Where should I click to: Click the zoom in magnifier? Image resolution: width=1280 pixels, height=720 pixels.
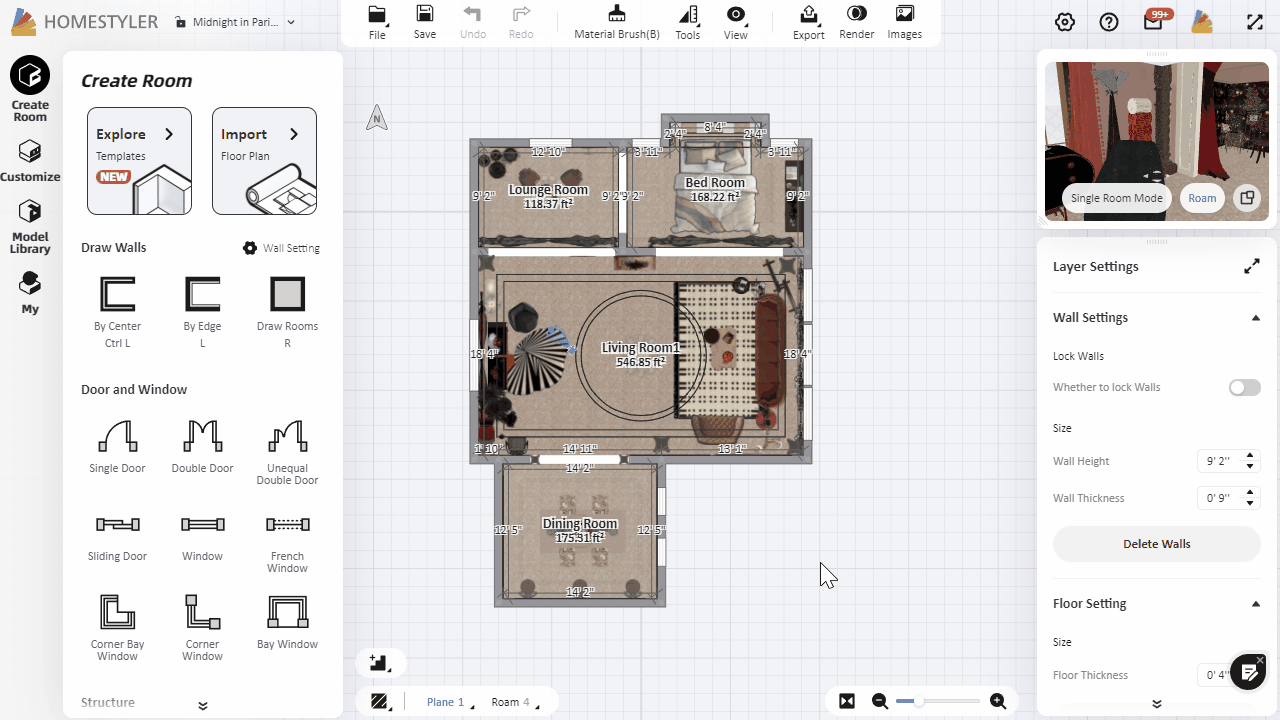[x=997, y=701]
